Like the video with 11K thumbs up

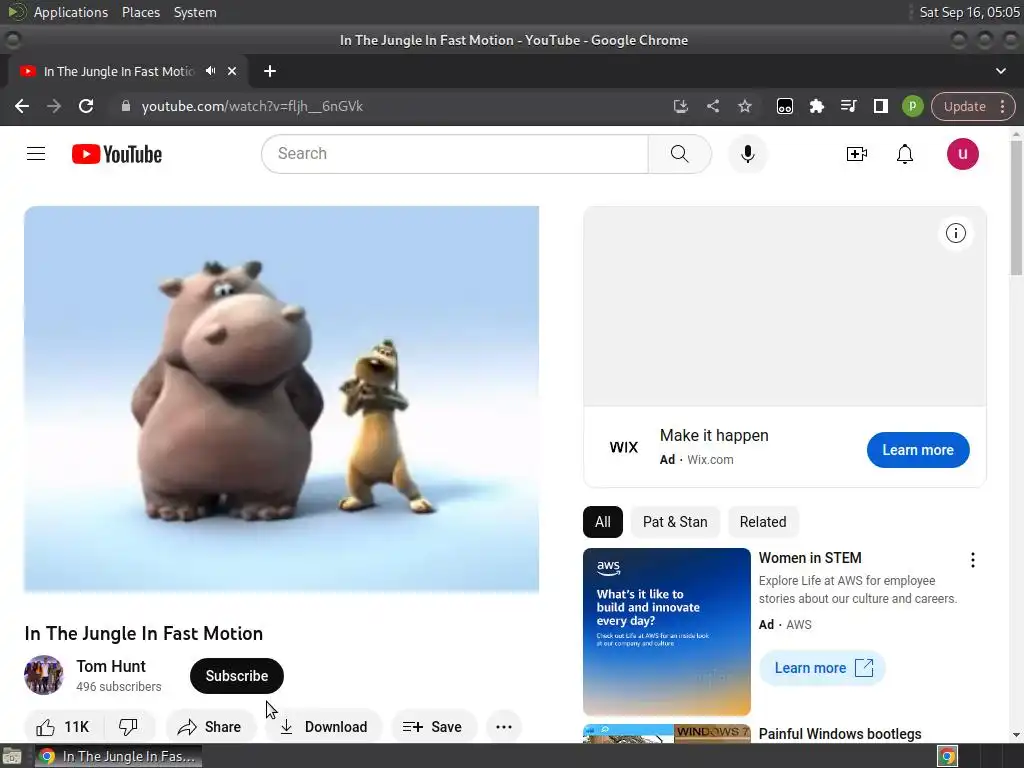point(63,727)
